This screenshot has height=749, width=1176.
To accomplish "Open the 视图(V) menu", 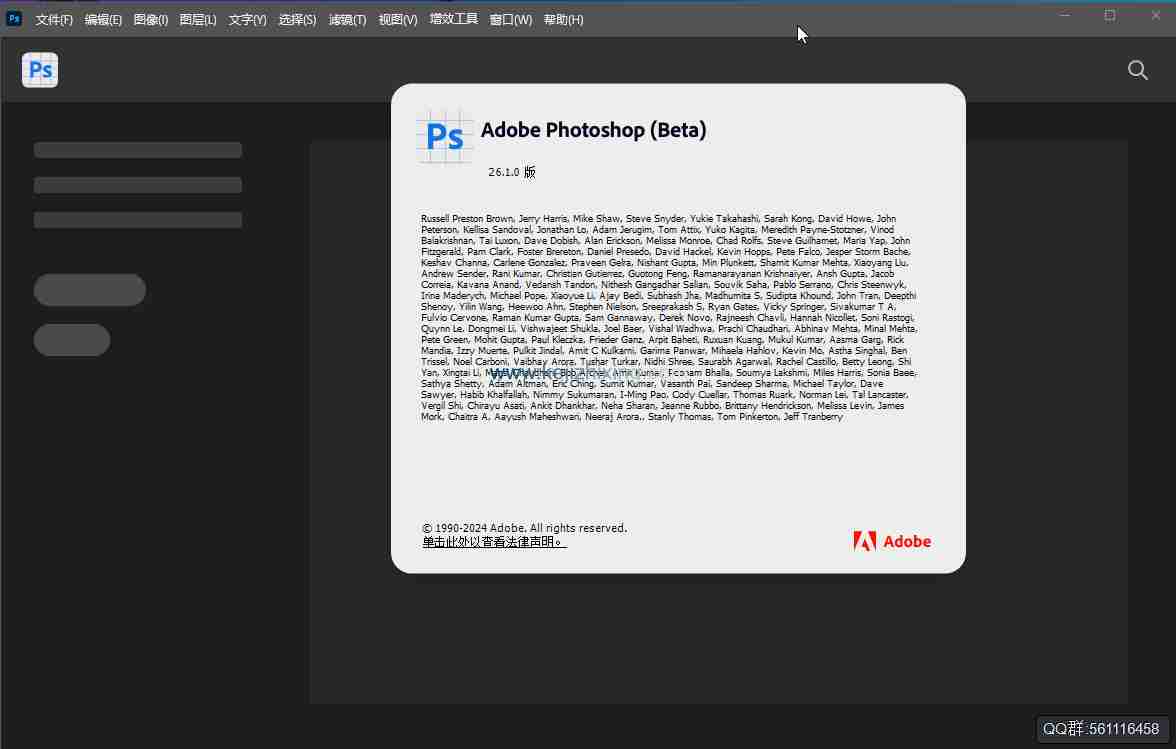I will pos(397,19).
